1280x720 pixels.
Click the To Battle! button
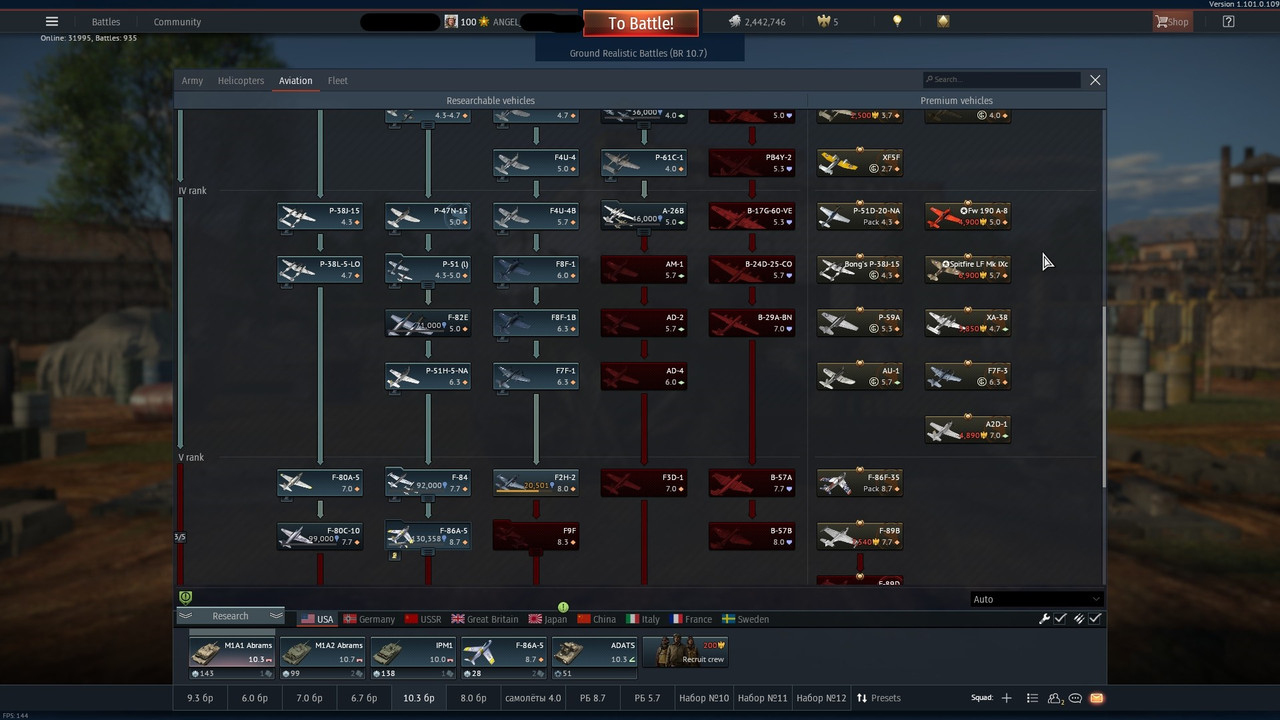tap(641, 23)
